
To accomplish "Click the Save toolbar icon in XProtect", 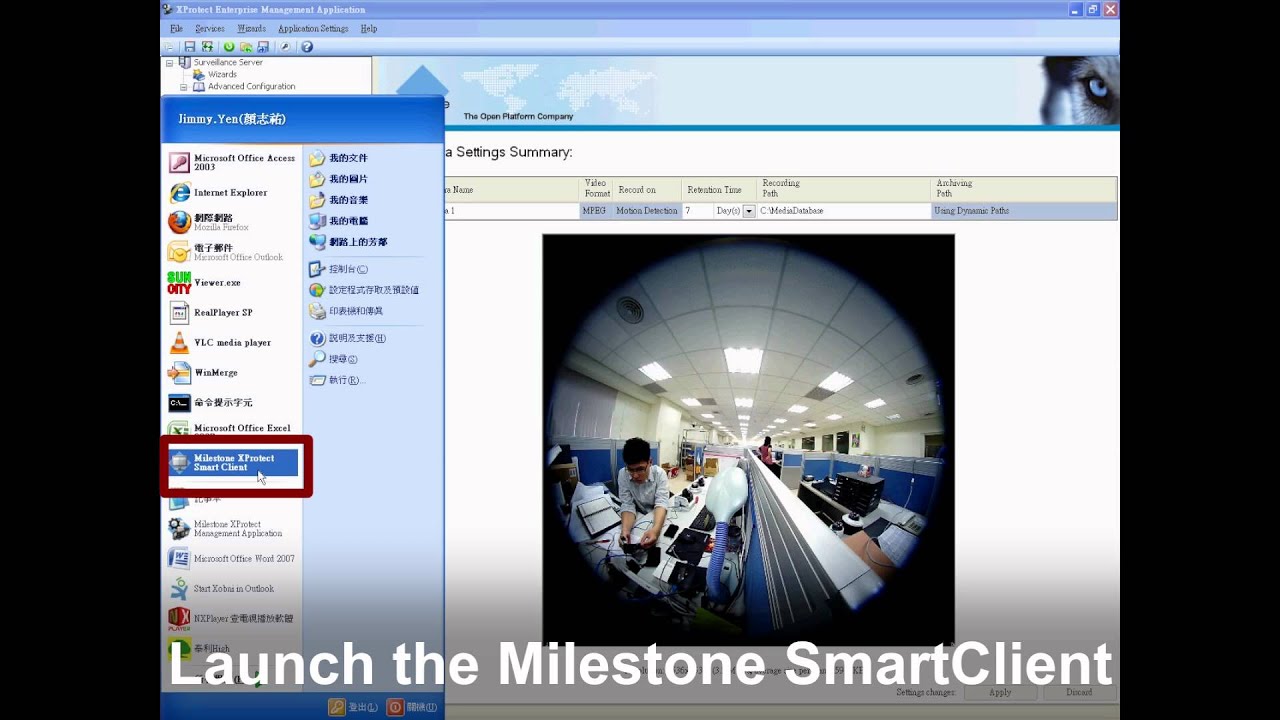I will (190, 46).
